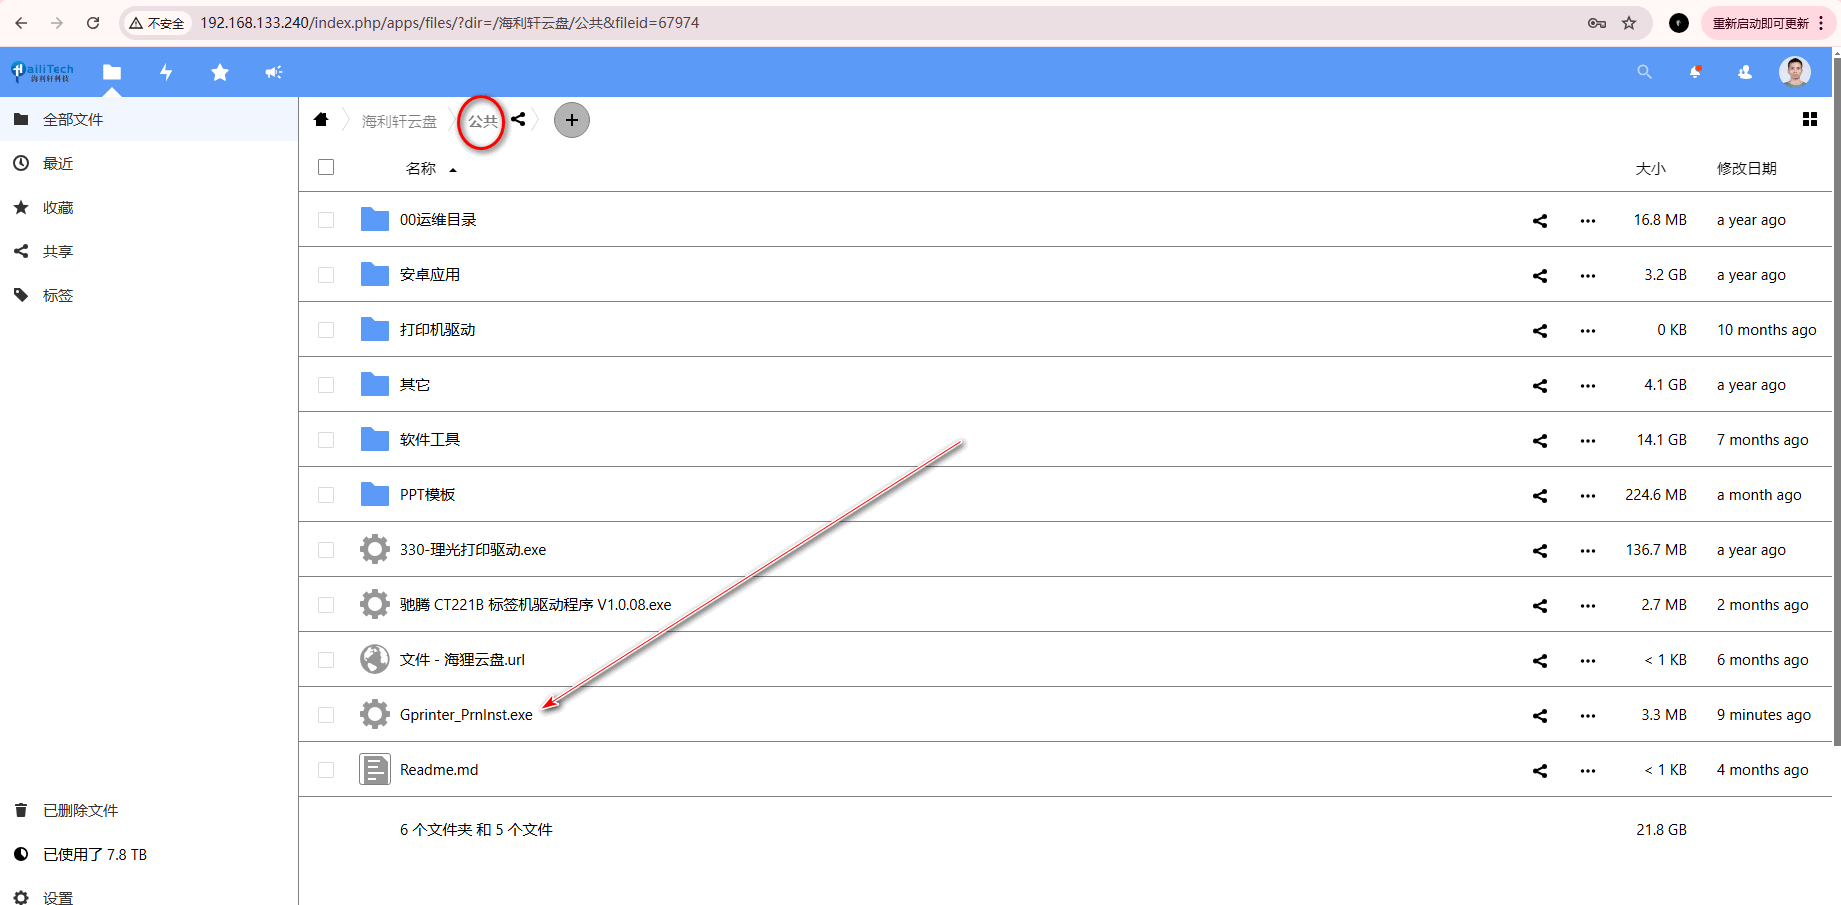Open the Contacts icon in header
Image resolution: width=1841 pixels, height=905 pixels.
pos(1745,72)
